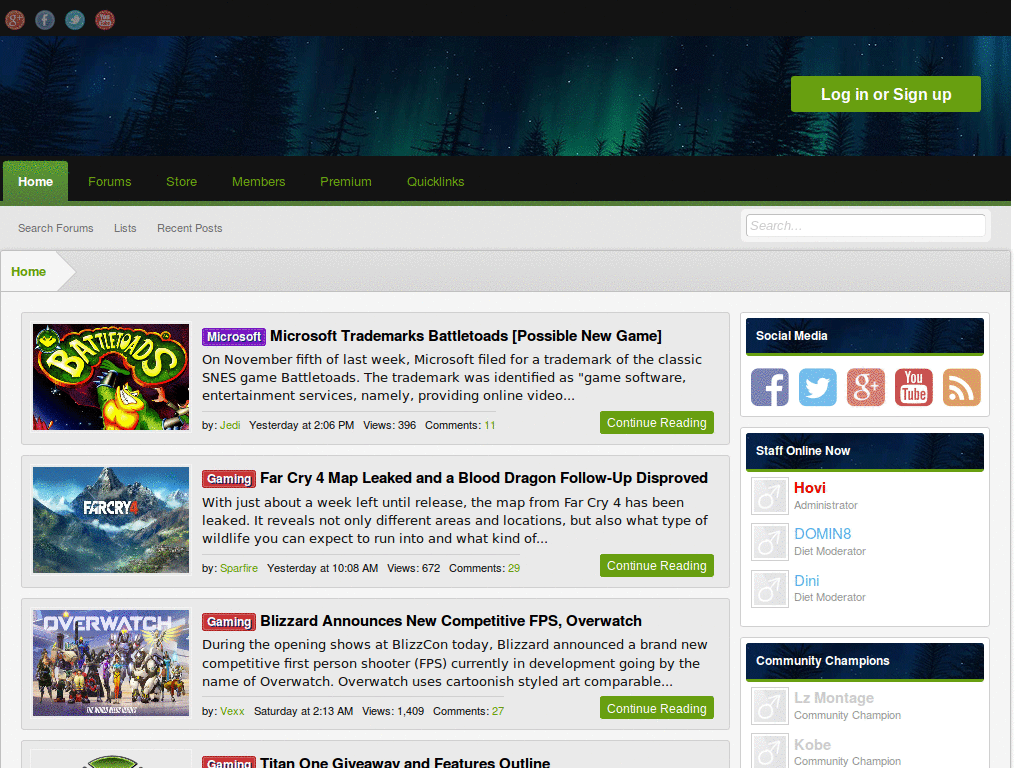Viewport: 1024px width, 768px height.
Task: Click Hovi's avatar icon
Action: tap(770, 496)
